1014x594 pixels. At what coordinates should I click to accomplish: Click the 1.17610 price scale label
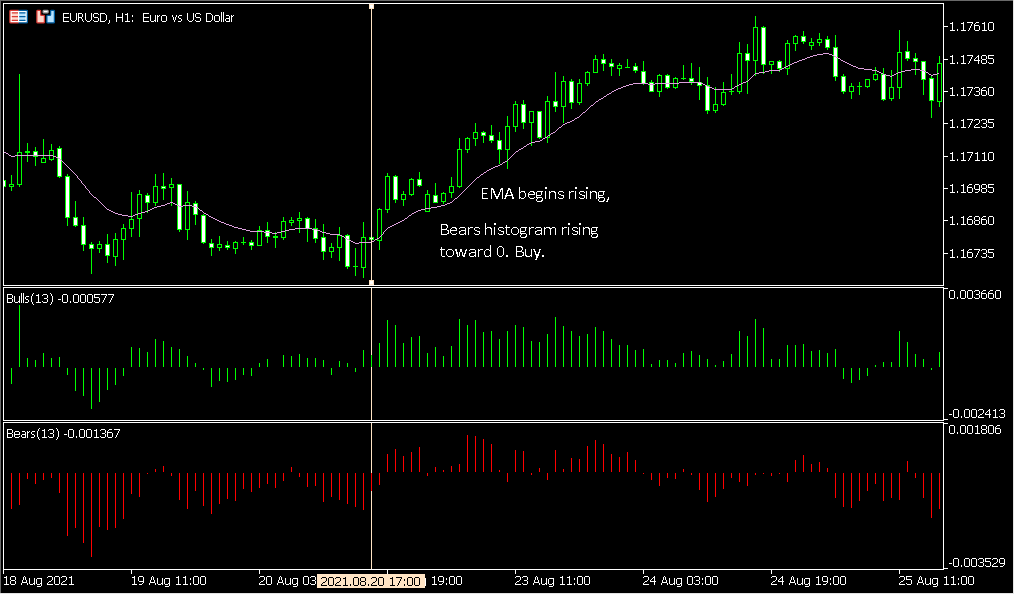coord(972,27)
